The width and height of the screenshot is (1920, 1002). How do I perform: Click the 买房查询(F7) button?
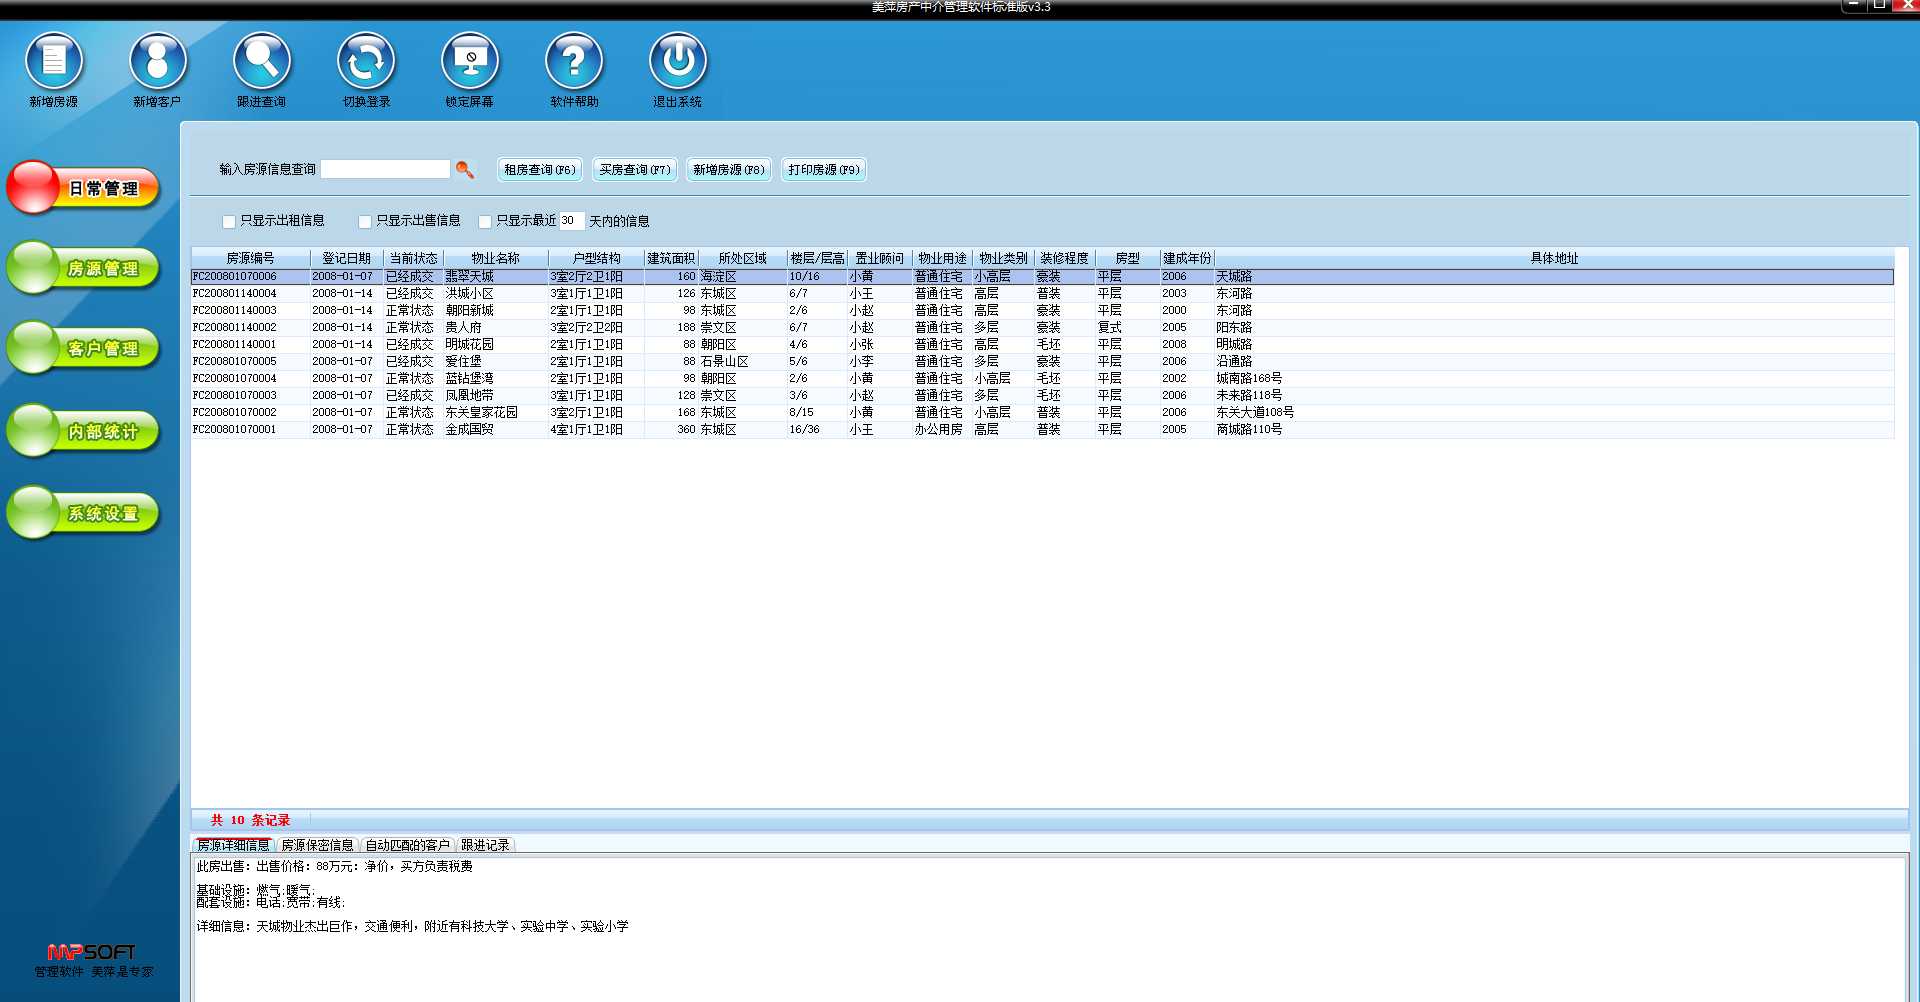click(x=635, y=170)
